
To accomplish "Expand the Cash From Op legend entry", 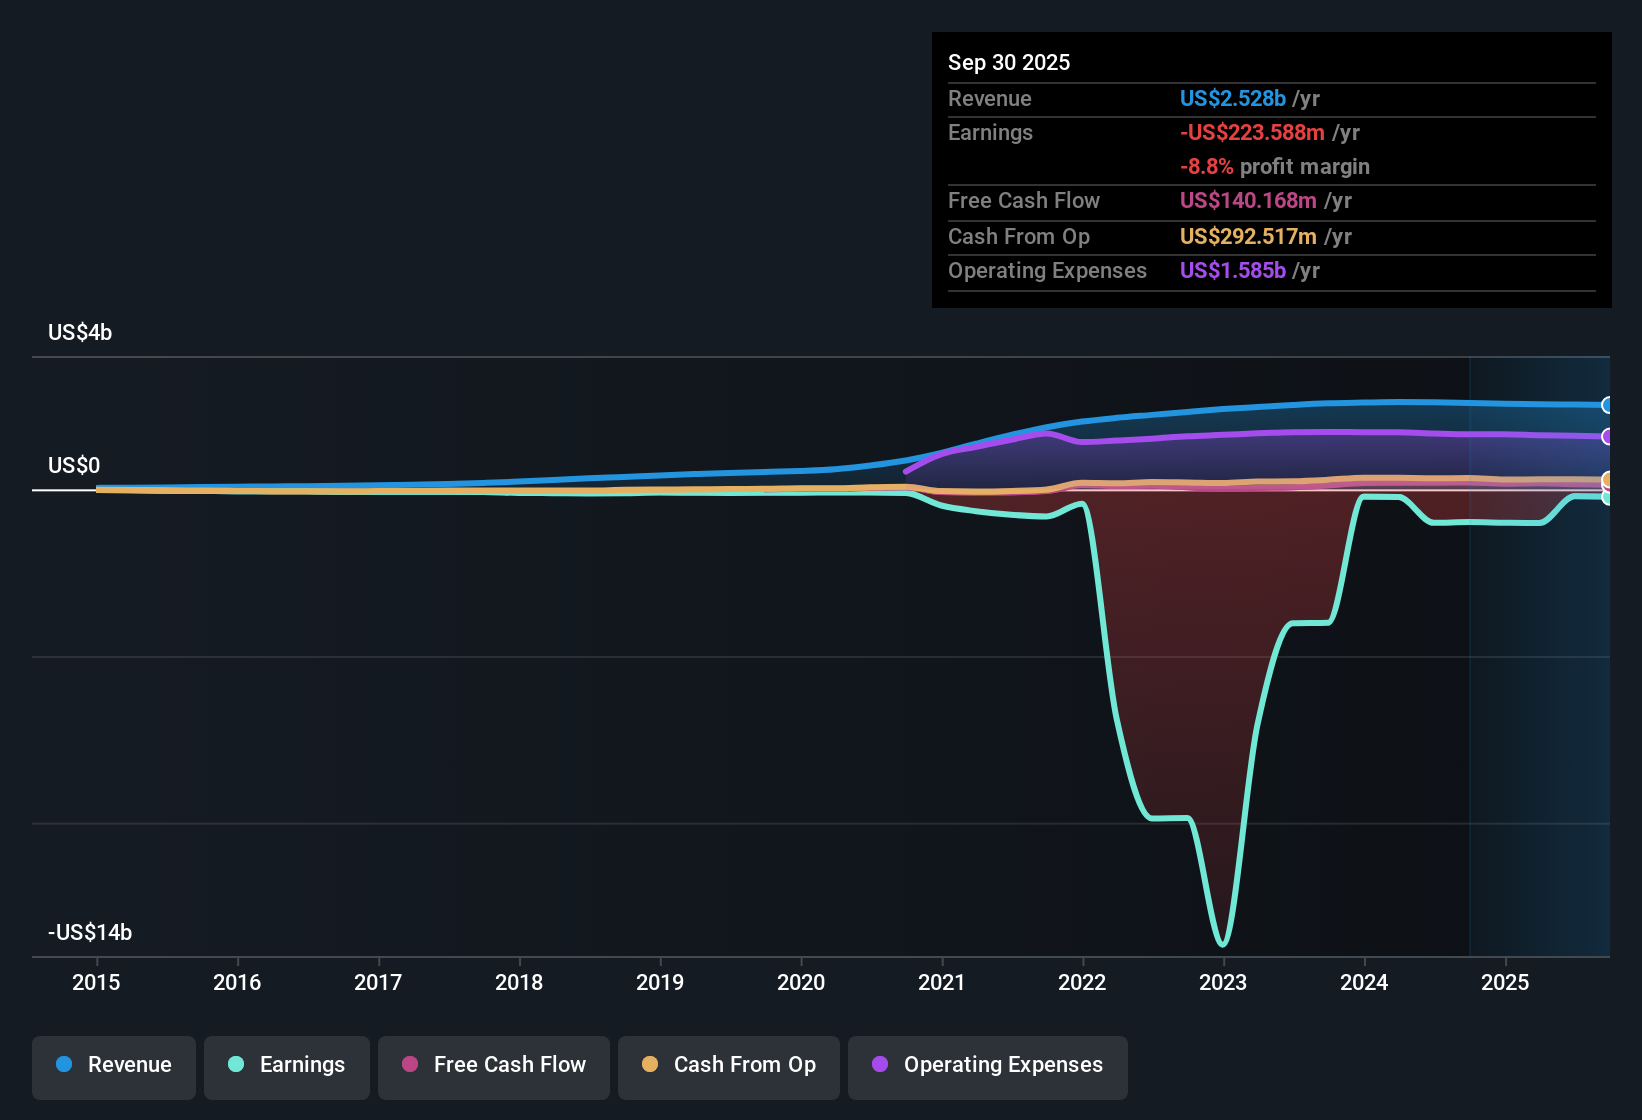I will pos(728,1065).
